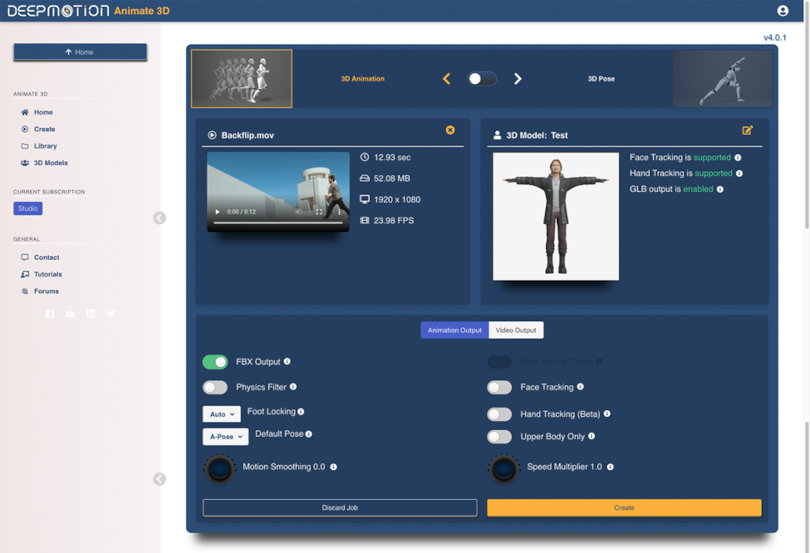This screenshot has height=553, width=810.
Task: Click the Discard Job button
Action: [x=340, y=508]
